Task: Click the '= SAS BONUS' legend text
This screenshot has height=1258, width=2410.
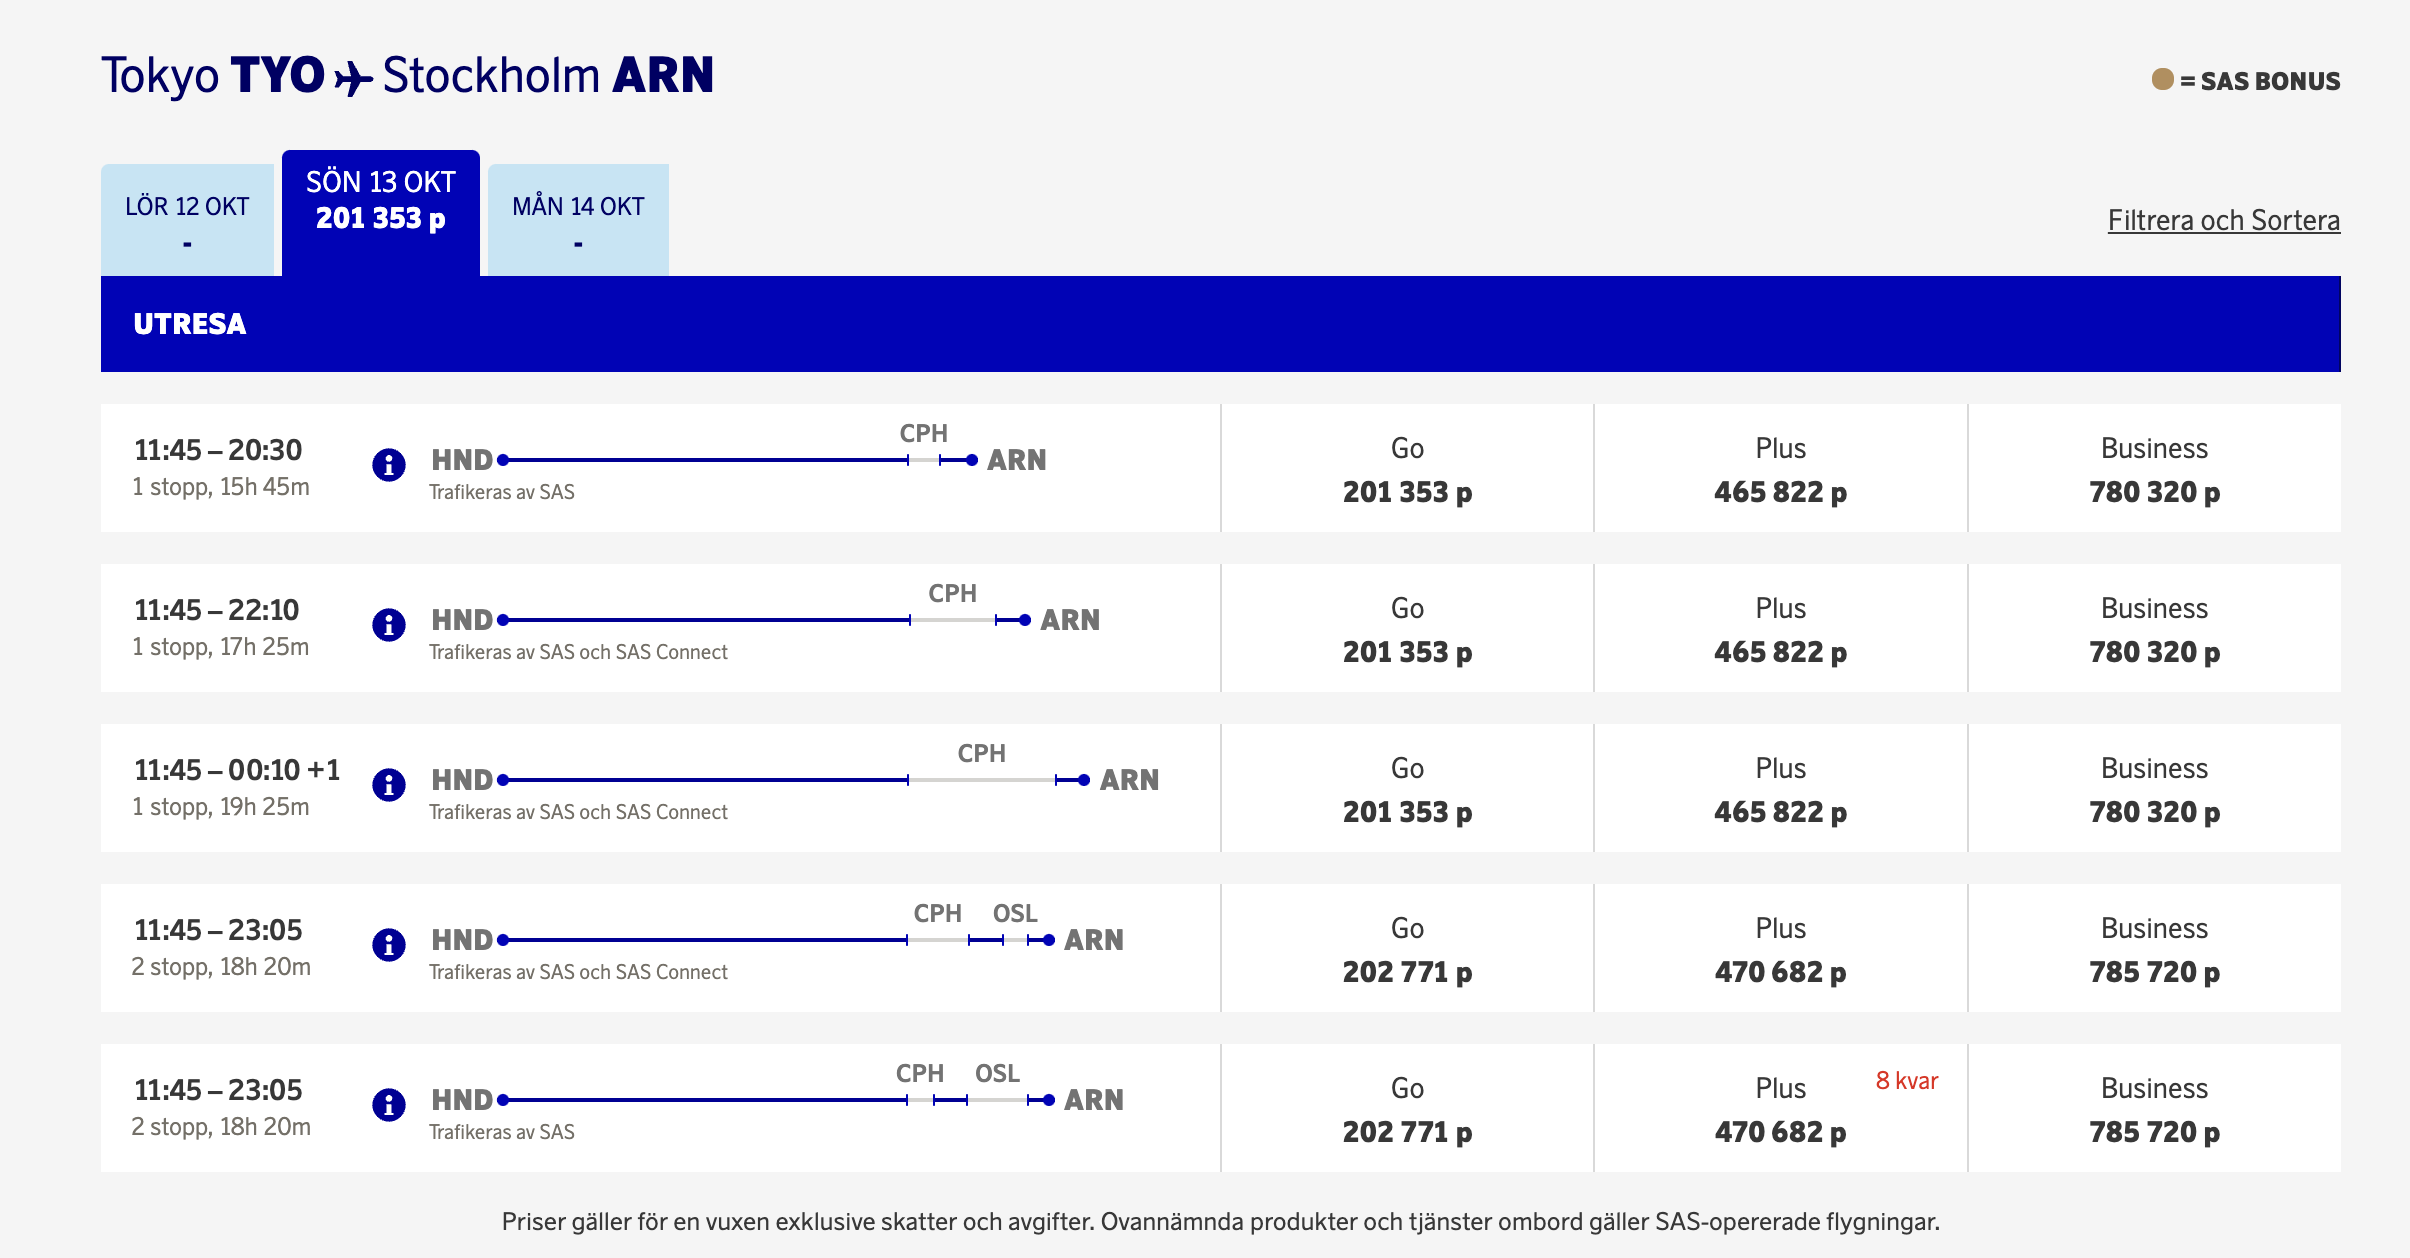Action: point(2260,81)
